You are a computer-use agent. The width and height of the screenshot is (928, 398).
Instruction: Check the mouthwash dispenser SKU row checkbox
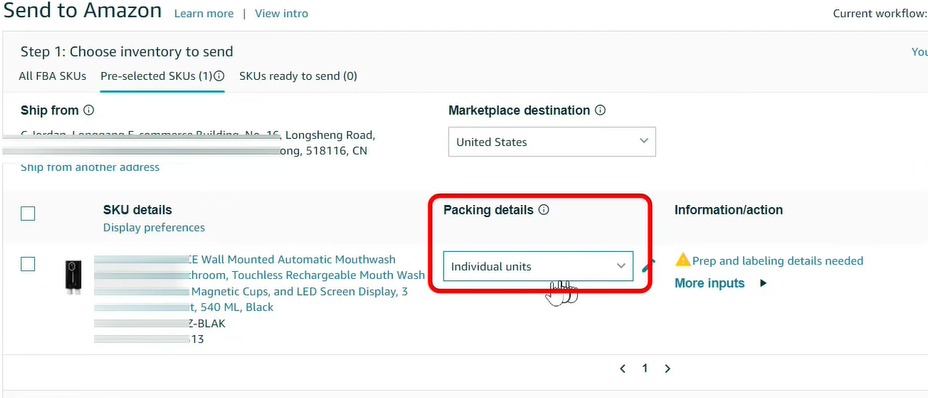click(28, 264)
